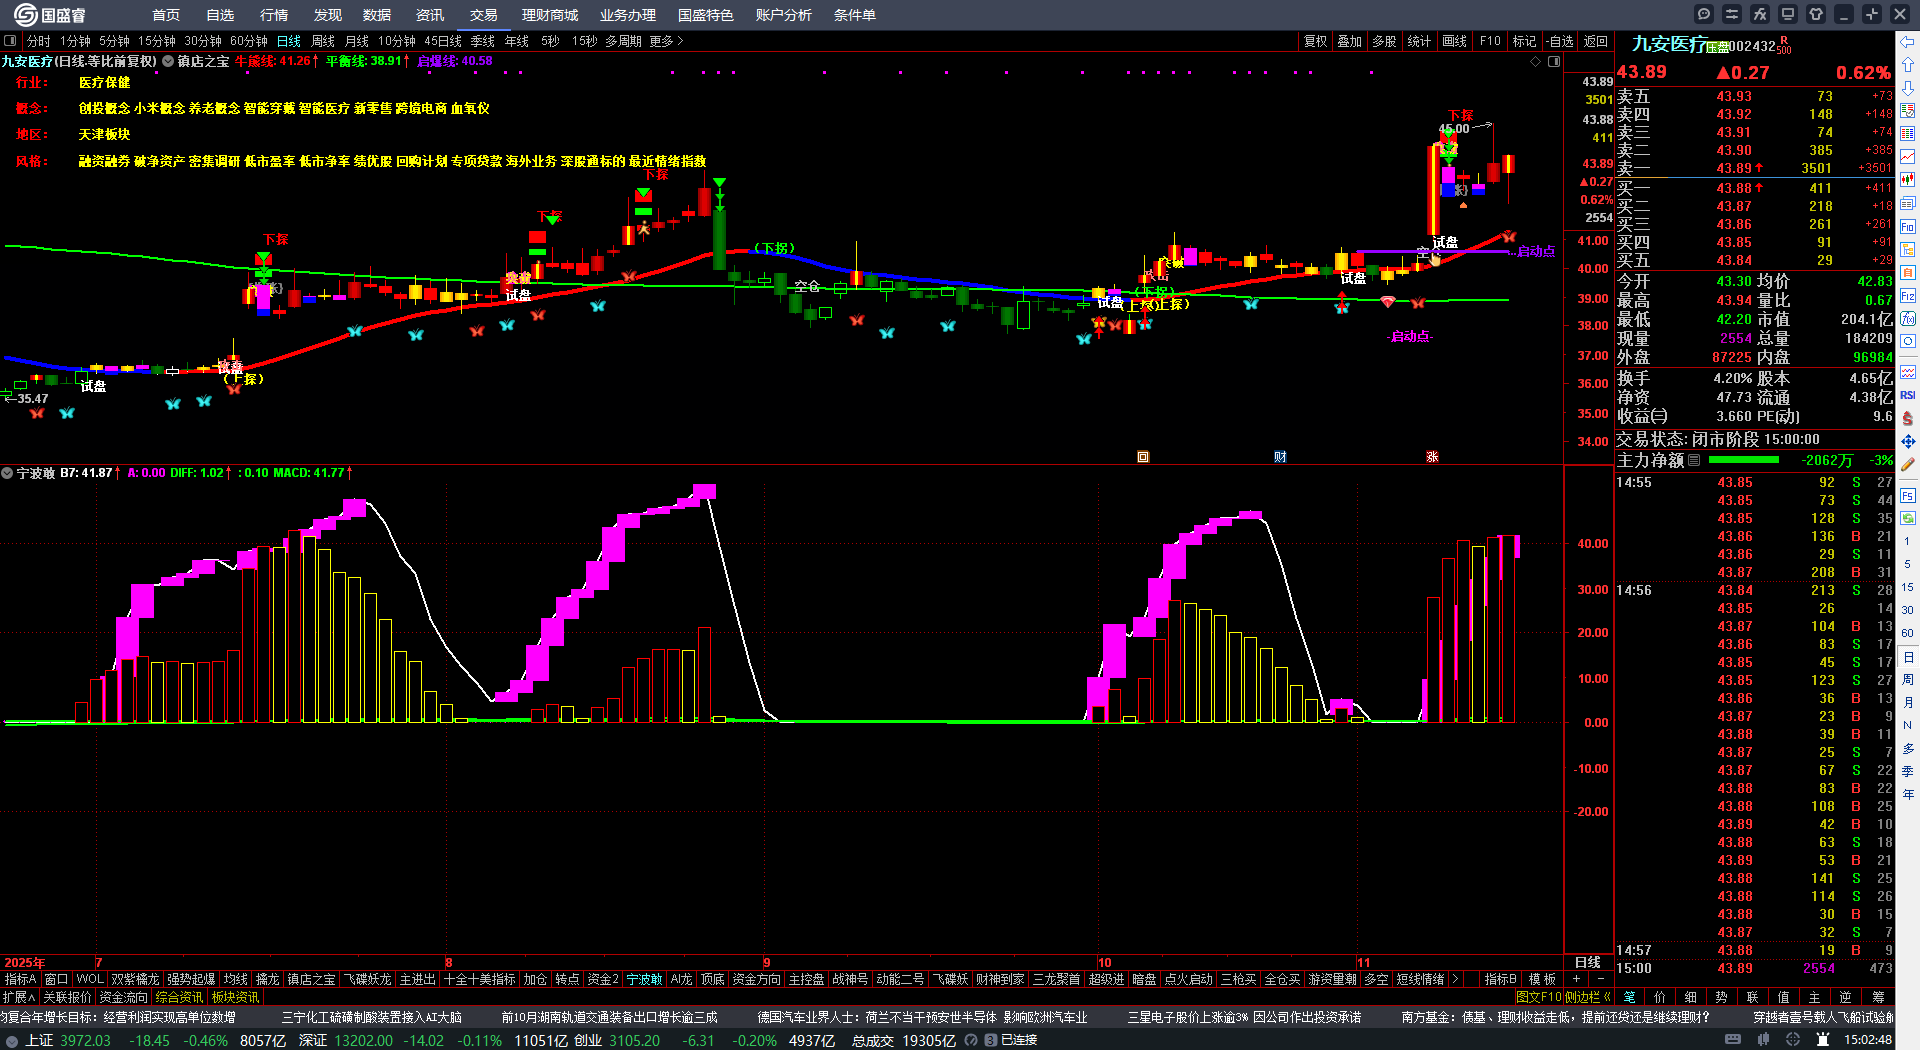Screen dimensions: 1920x1050
Task: Open the settings sliders icon in title bar
Action: [1732, 14]
